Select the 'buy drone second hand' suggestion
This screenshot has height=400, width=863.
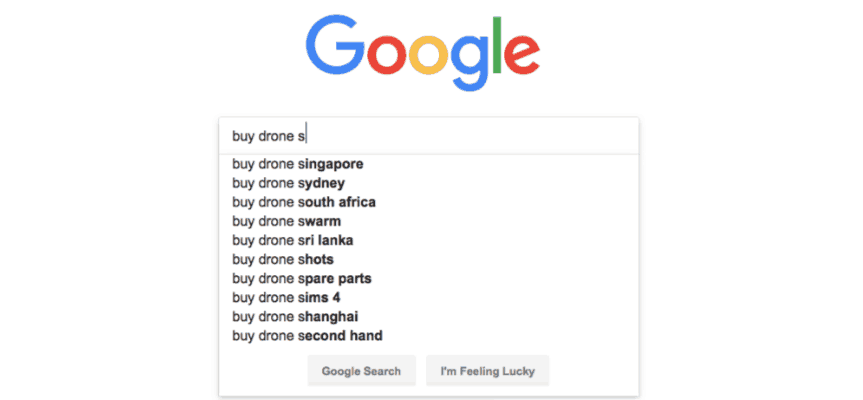(307, 335)
